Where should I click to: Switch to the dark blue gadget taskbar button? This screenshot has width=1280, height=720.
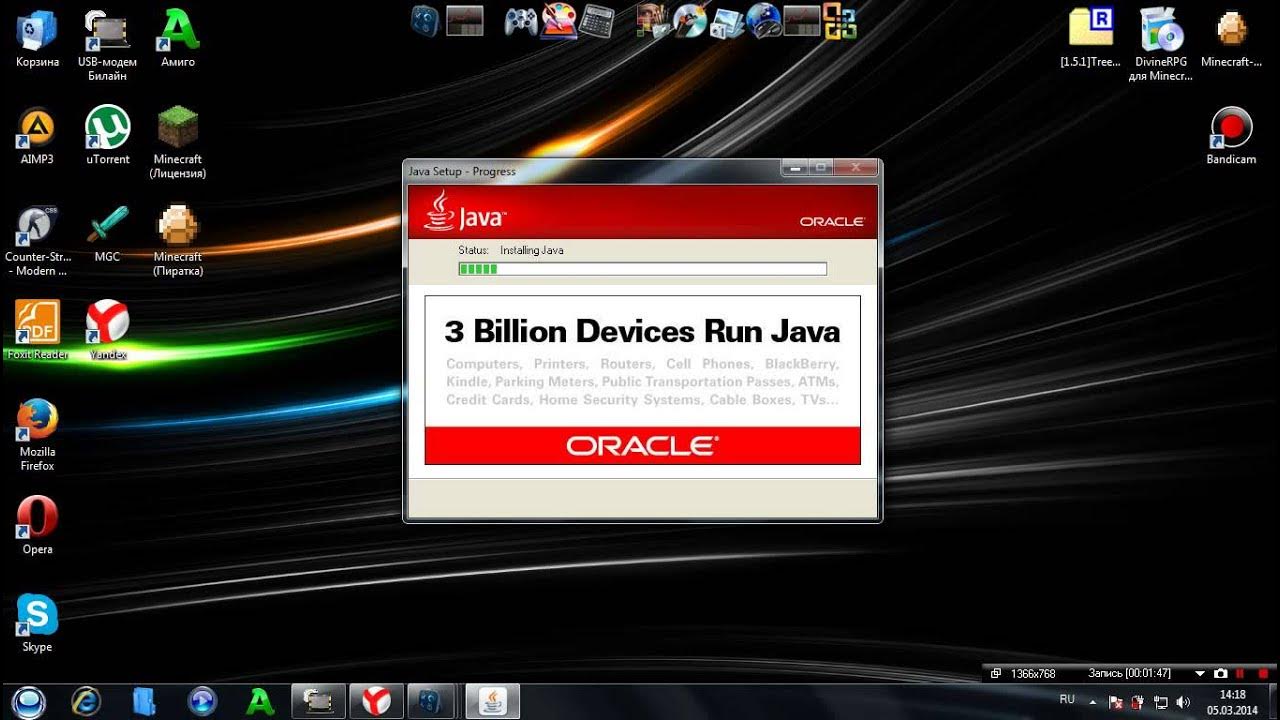tap(434, 701)
